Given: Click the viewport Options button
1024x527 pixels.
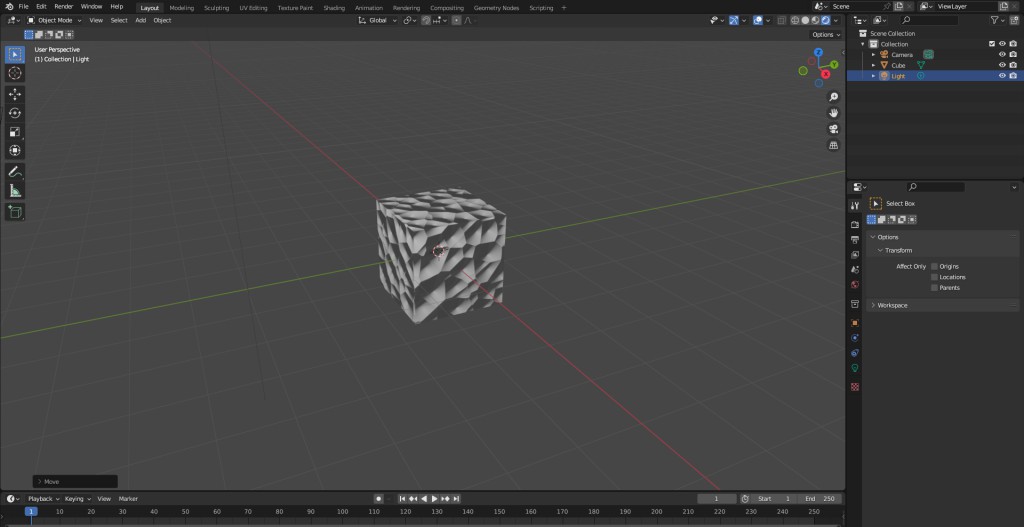Looking at the screenshot, I should point(824,34).
